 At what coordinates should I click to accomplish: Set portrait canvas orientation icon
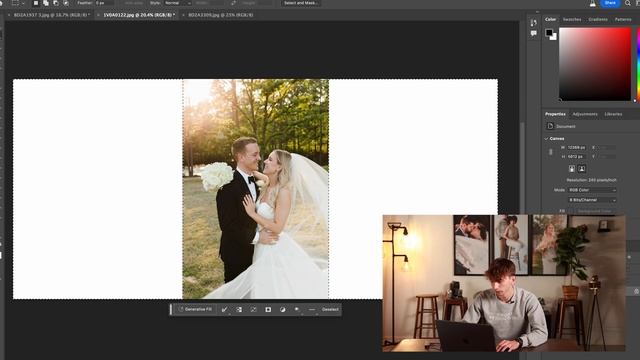tap(572, 169)
